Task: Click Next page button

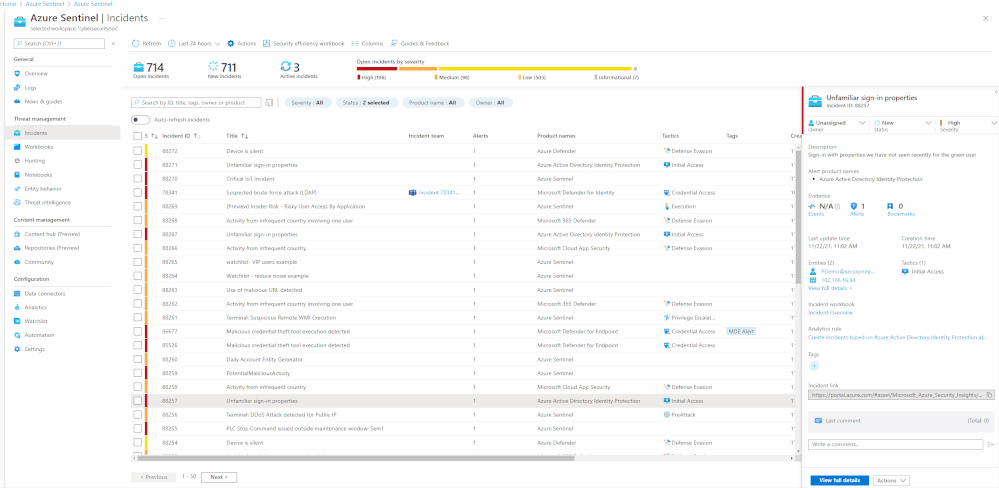Action: 219,477
